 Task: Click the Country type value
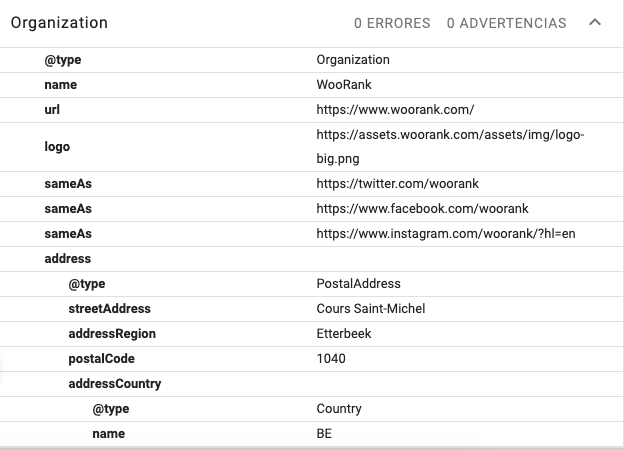click(339, 409)
